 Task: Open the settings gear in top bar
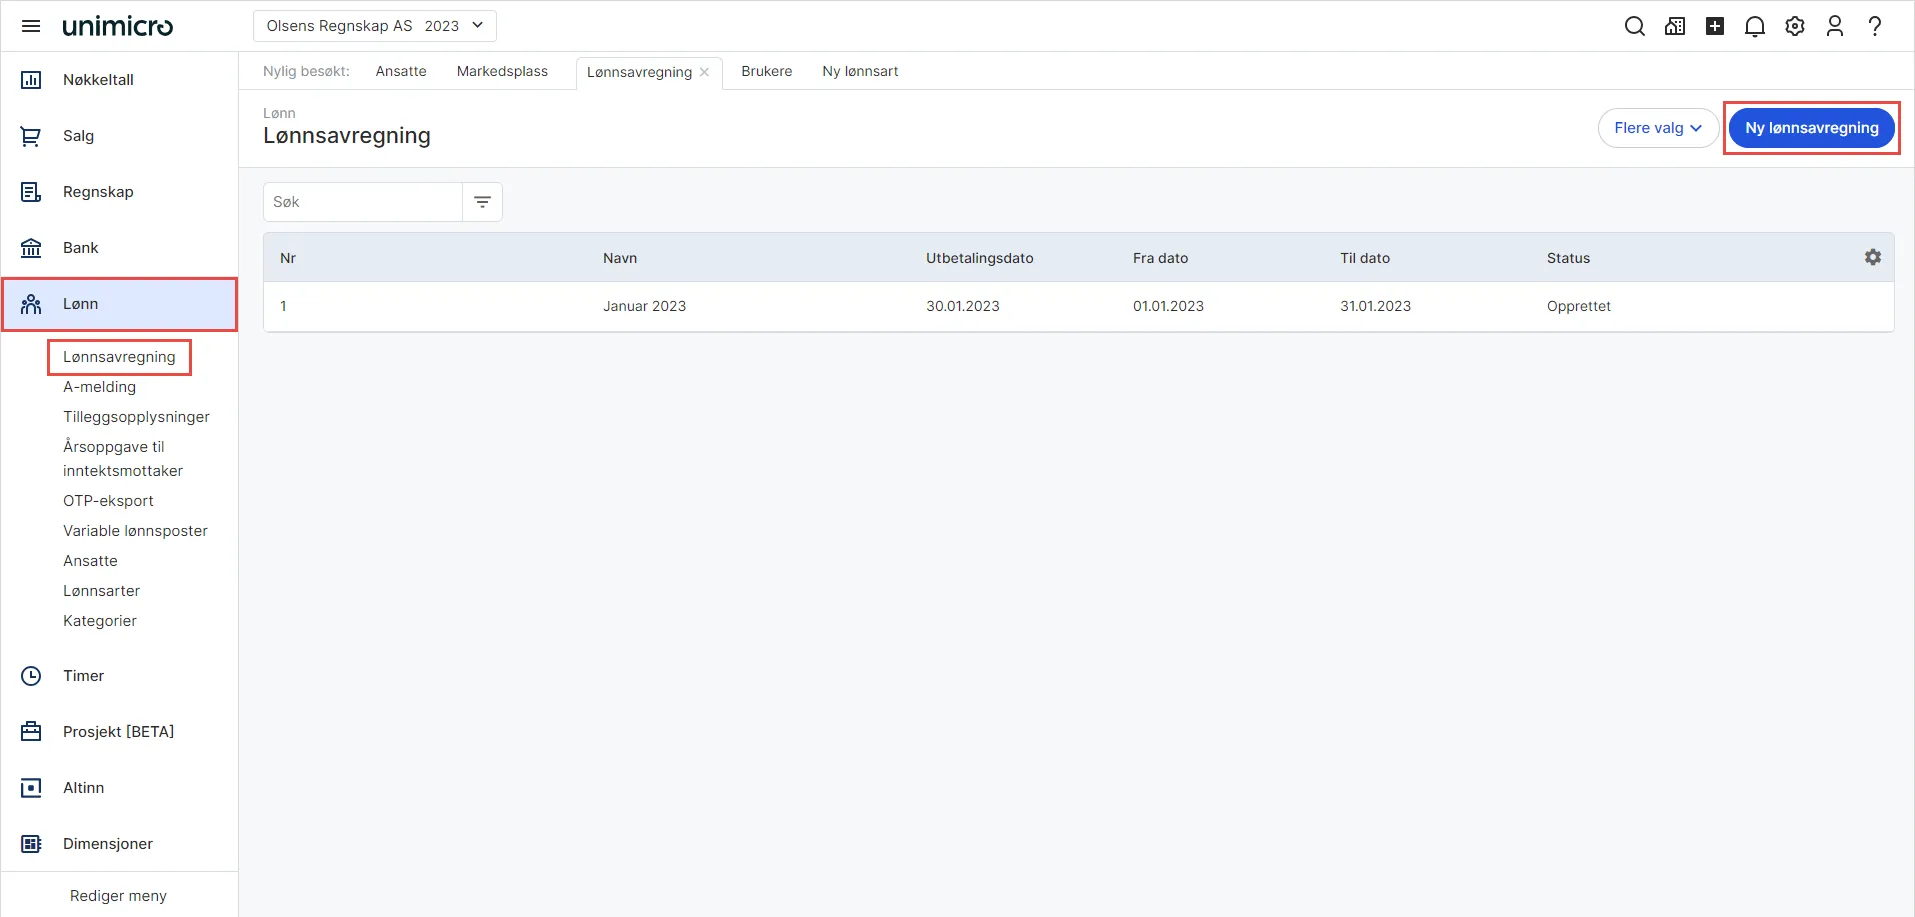(x=1795, y=26)
